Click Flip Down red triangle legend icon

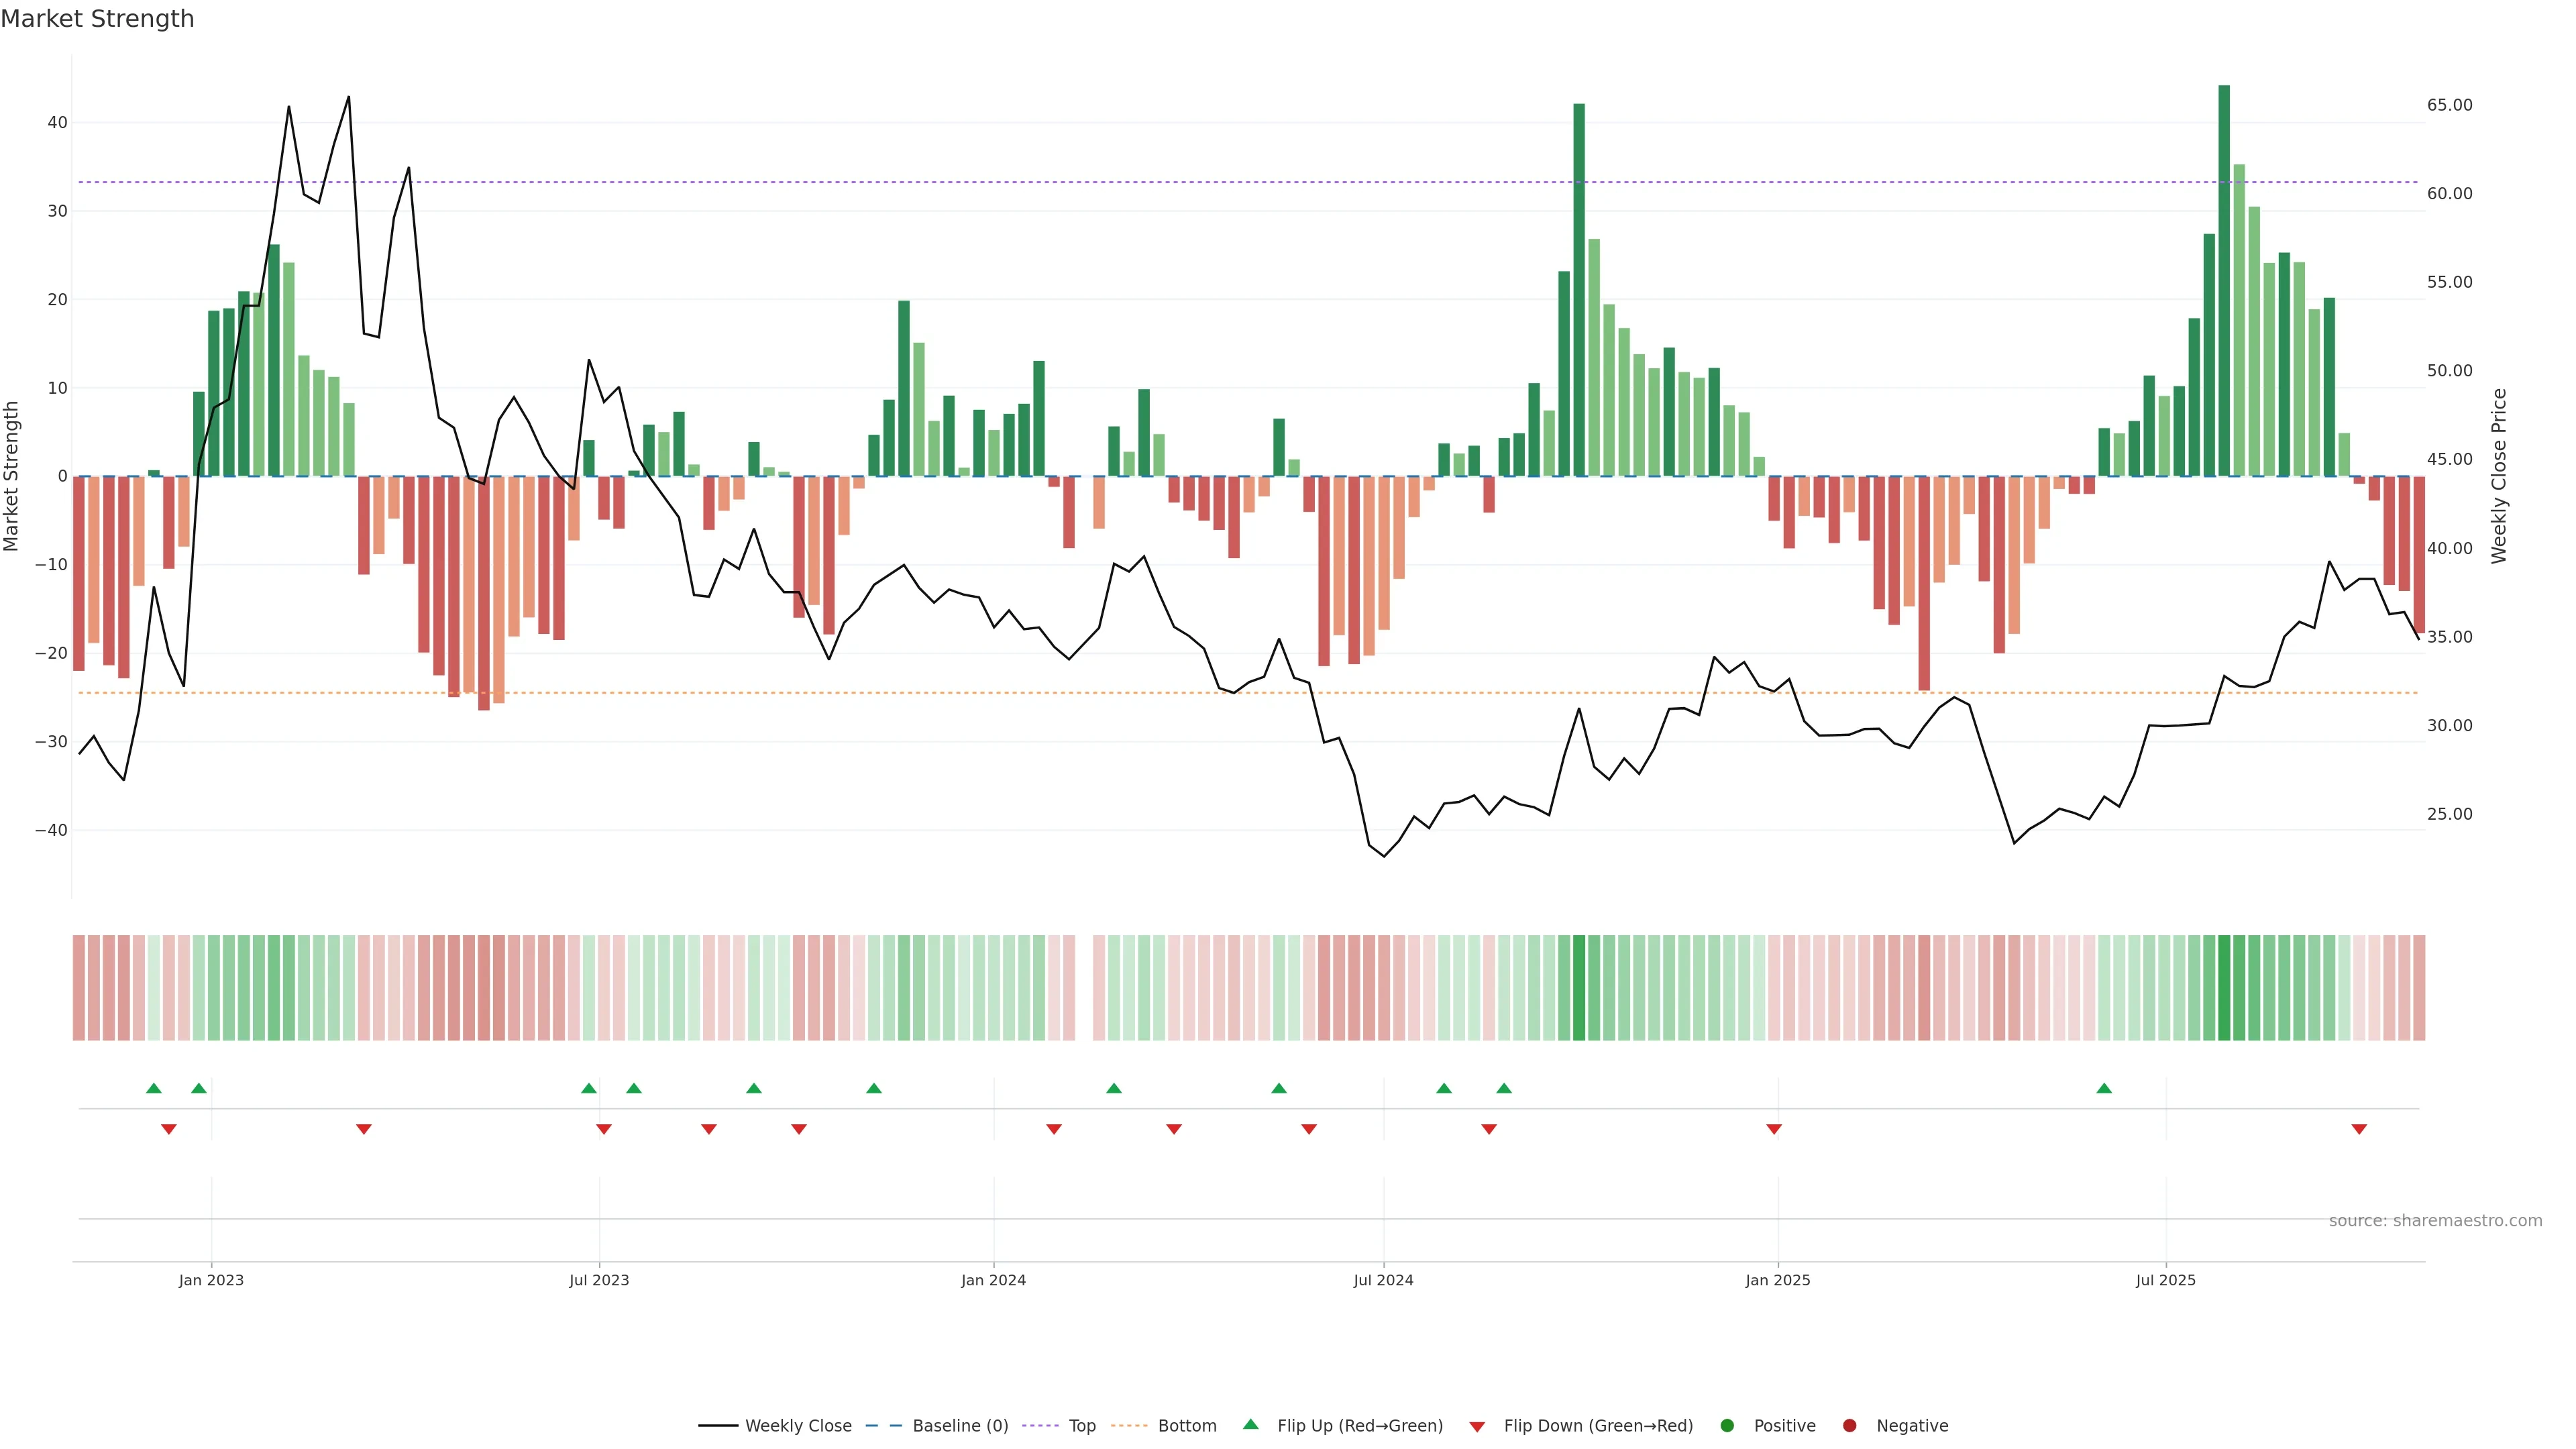tap(1477, 1427)
